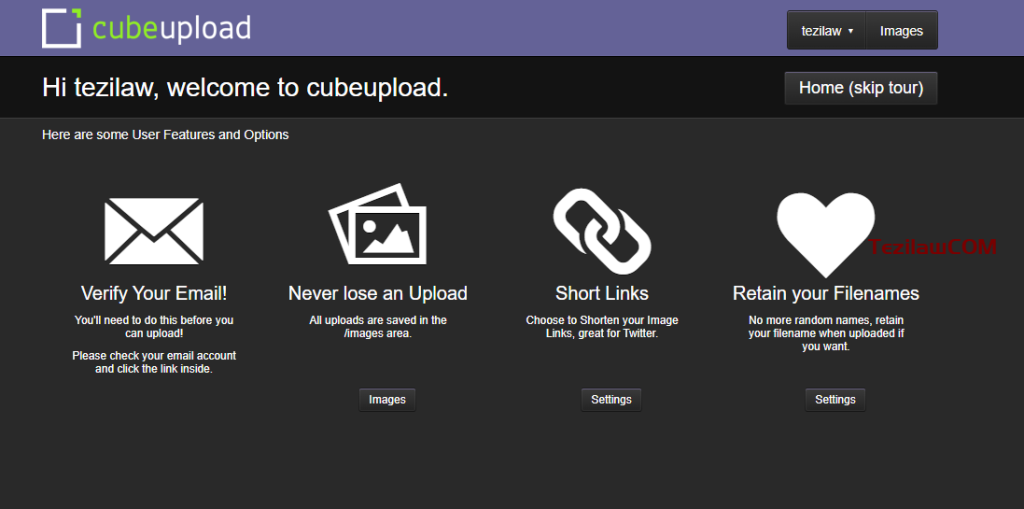1024x509 pixels.
Task: Click 'Choose to Shorten your Image Links' text
Action: pyautogui.click(x=602, y=327)
